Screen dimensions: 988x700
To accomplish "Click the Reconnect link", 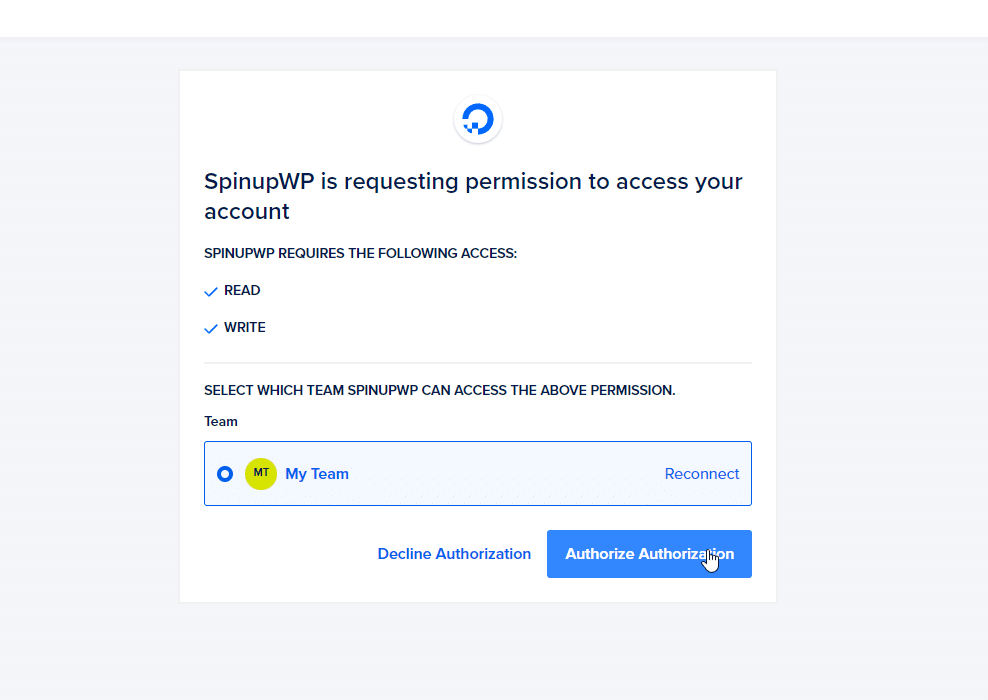I will 701,474.
